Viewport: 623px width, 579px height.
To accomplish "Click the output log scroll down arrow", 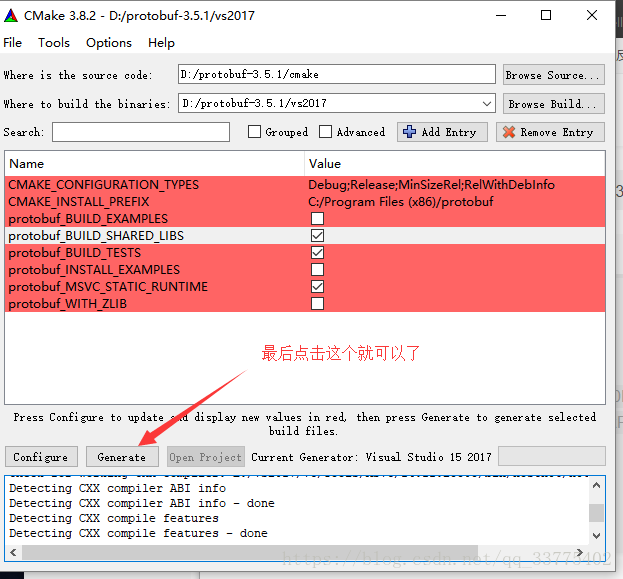I will (x=596, y=536).
